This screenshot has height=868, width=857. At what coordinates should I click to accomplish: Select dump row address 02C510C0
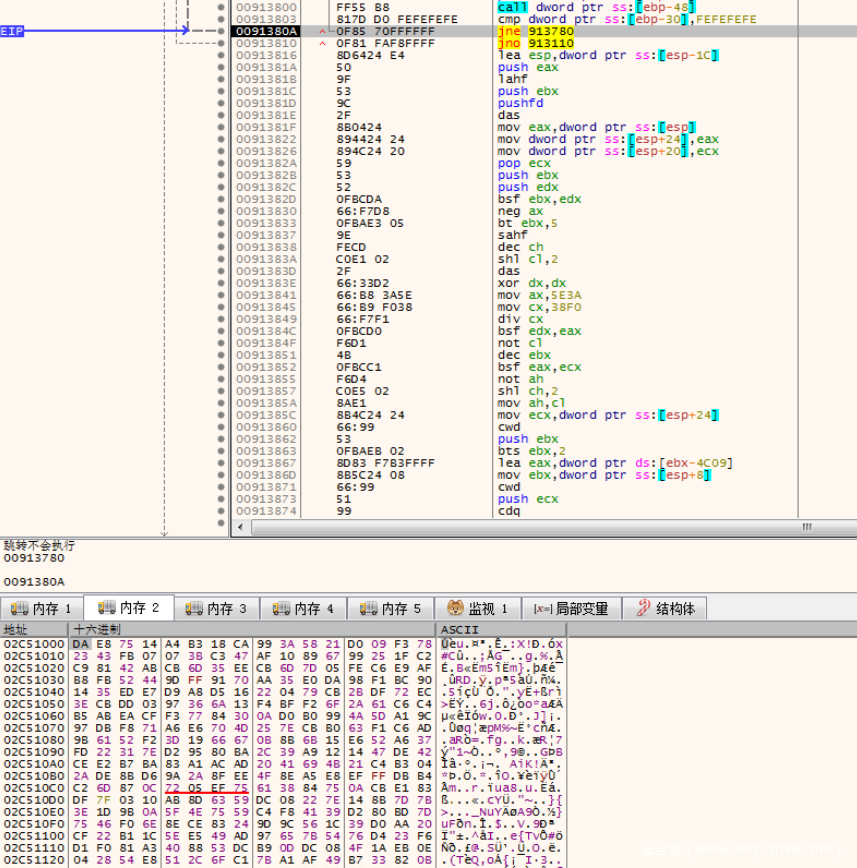[33, 789]
